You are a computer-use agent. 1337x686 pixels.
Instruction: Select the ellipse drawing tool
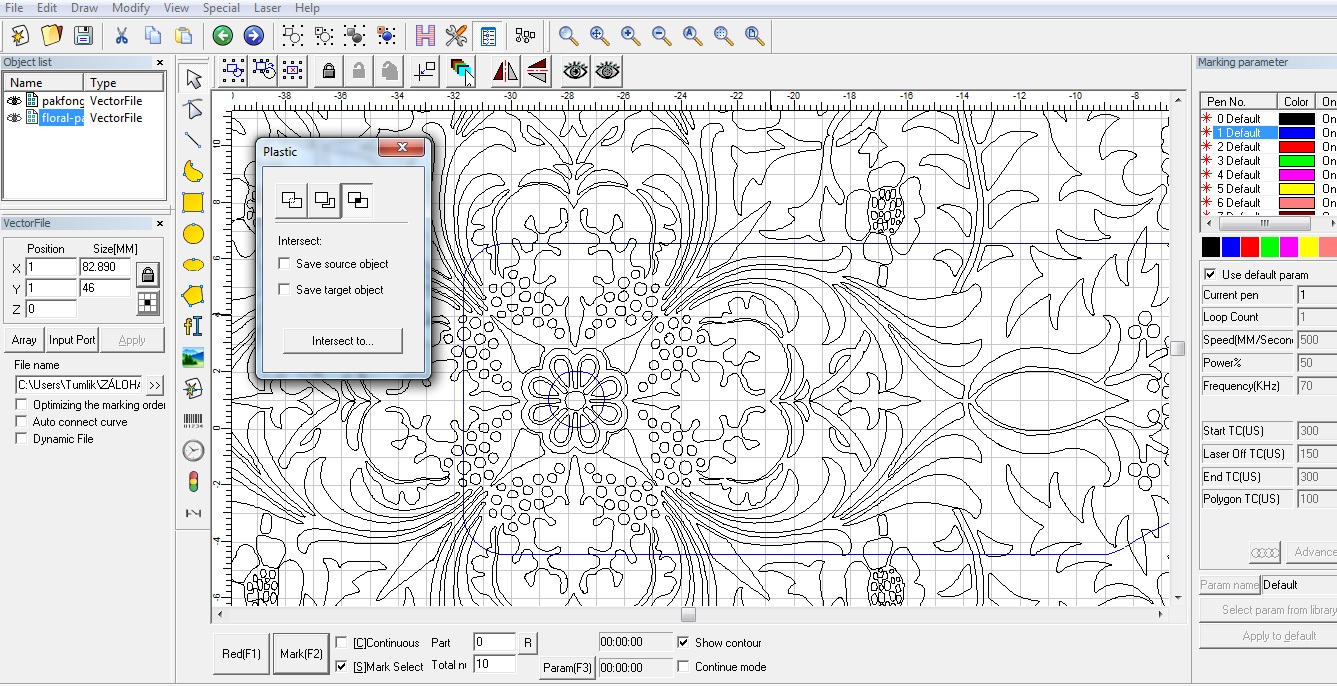tap(193, 265)
